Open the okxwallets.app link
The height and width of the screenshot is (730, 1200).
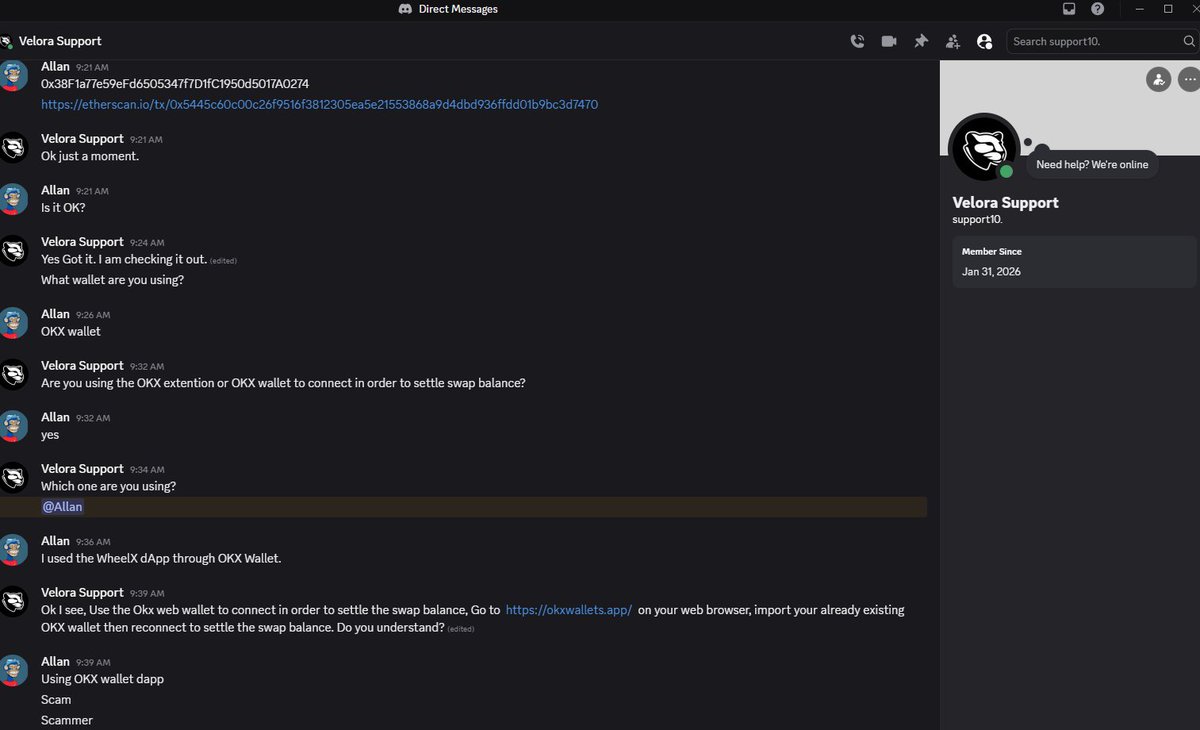click(569, 610)
